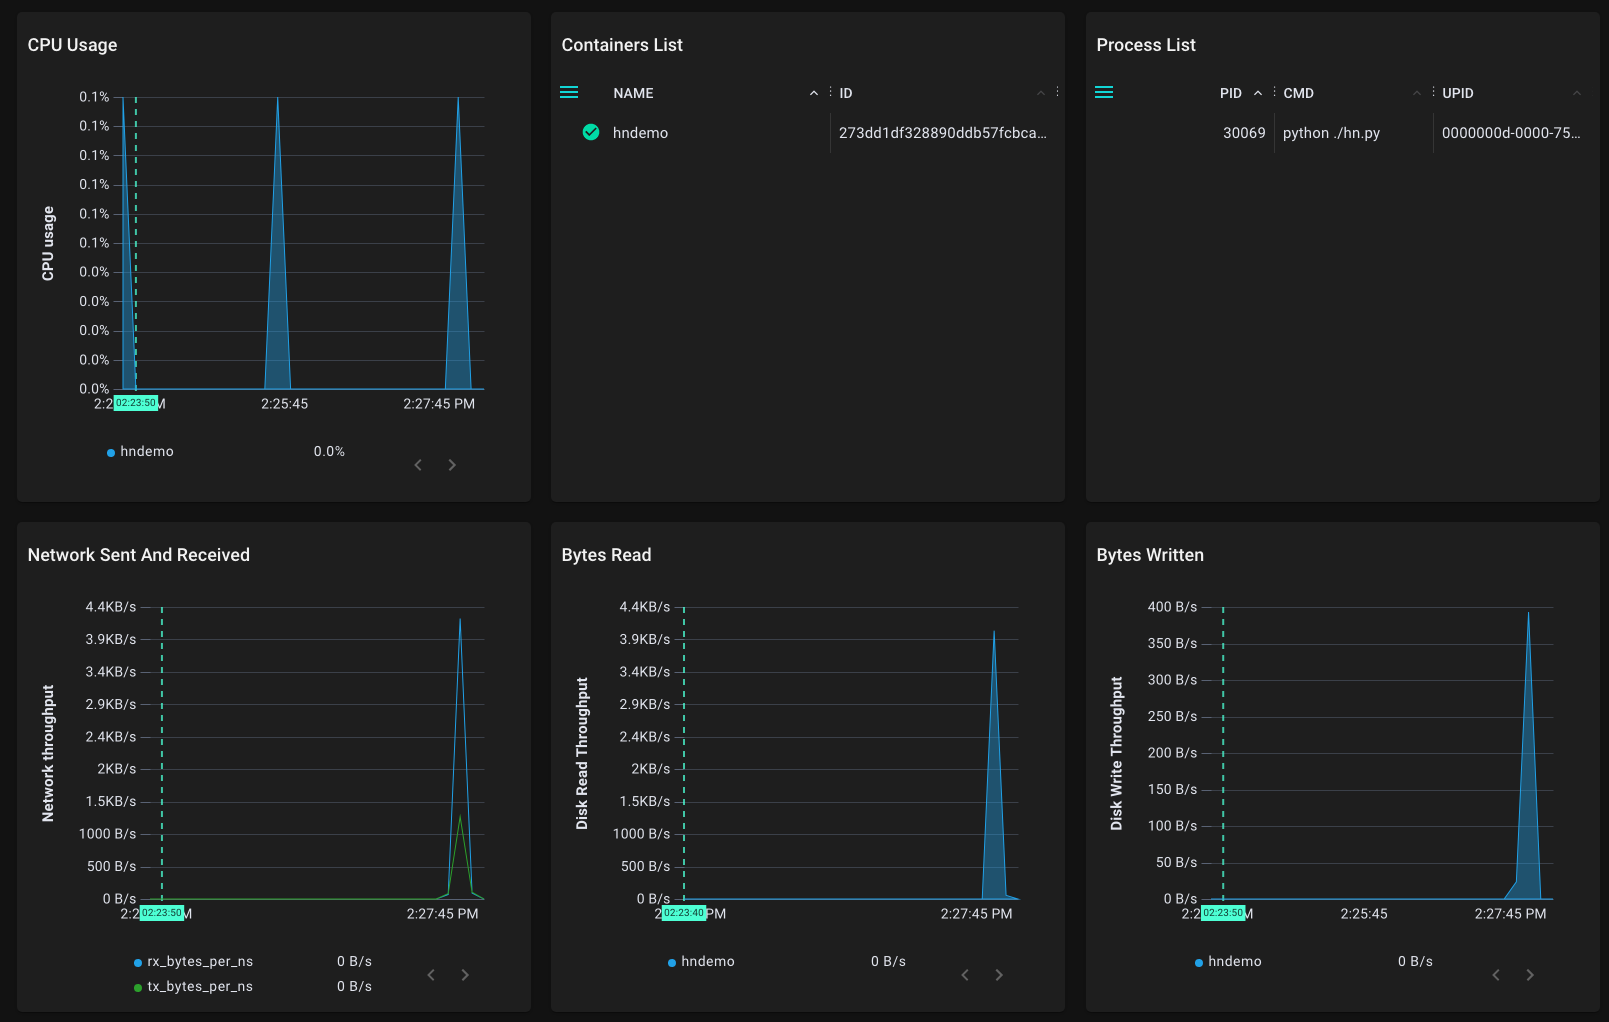Open the Containers List table menu
Viewport: 1609px width, 1022px height.
click(569, 91)
